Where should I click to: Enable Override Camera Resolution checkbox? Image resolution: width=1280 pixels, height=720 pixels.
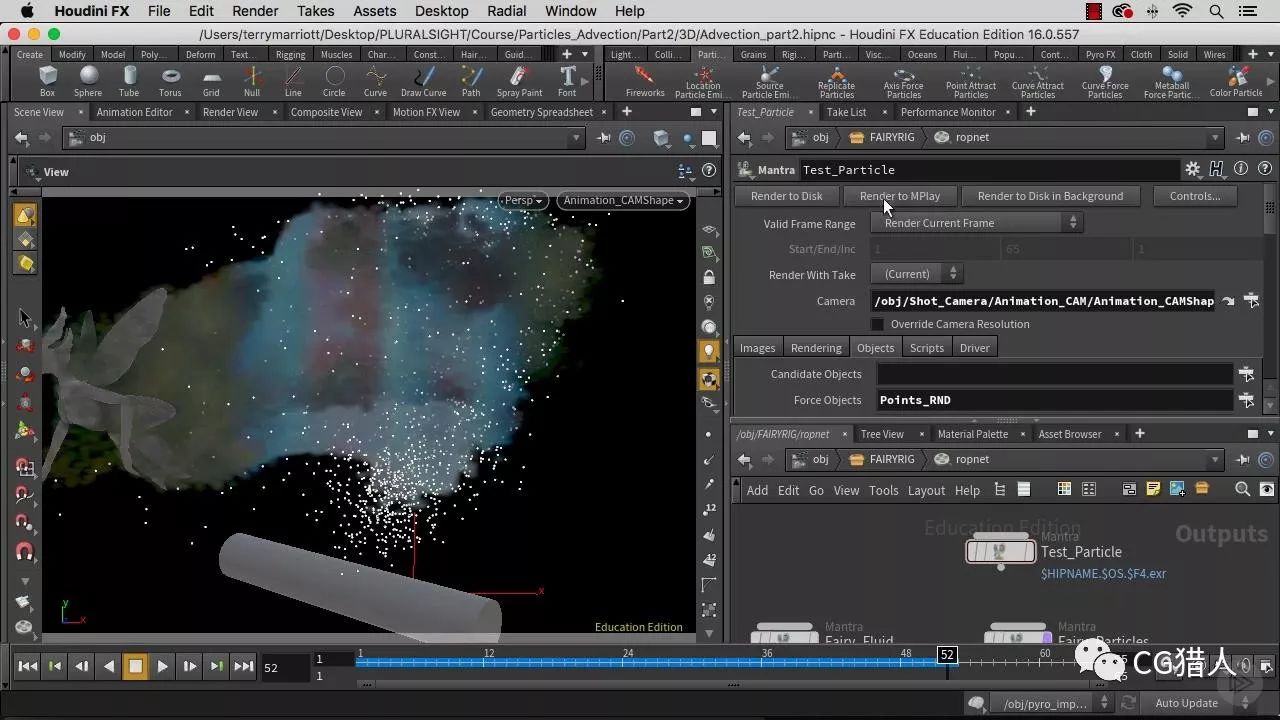(x=878, y=324)
